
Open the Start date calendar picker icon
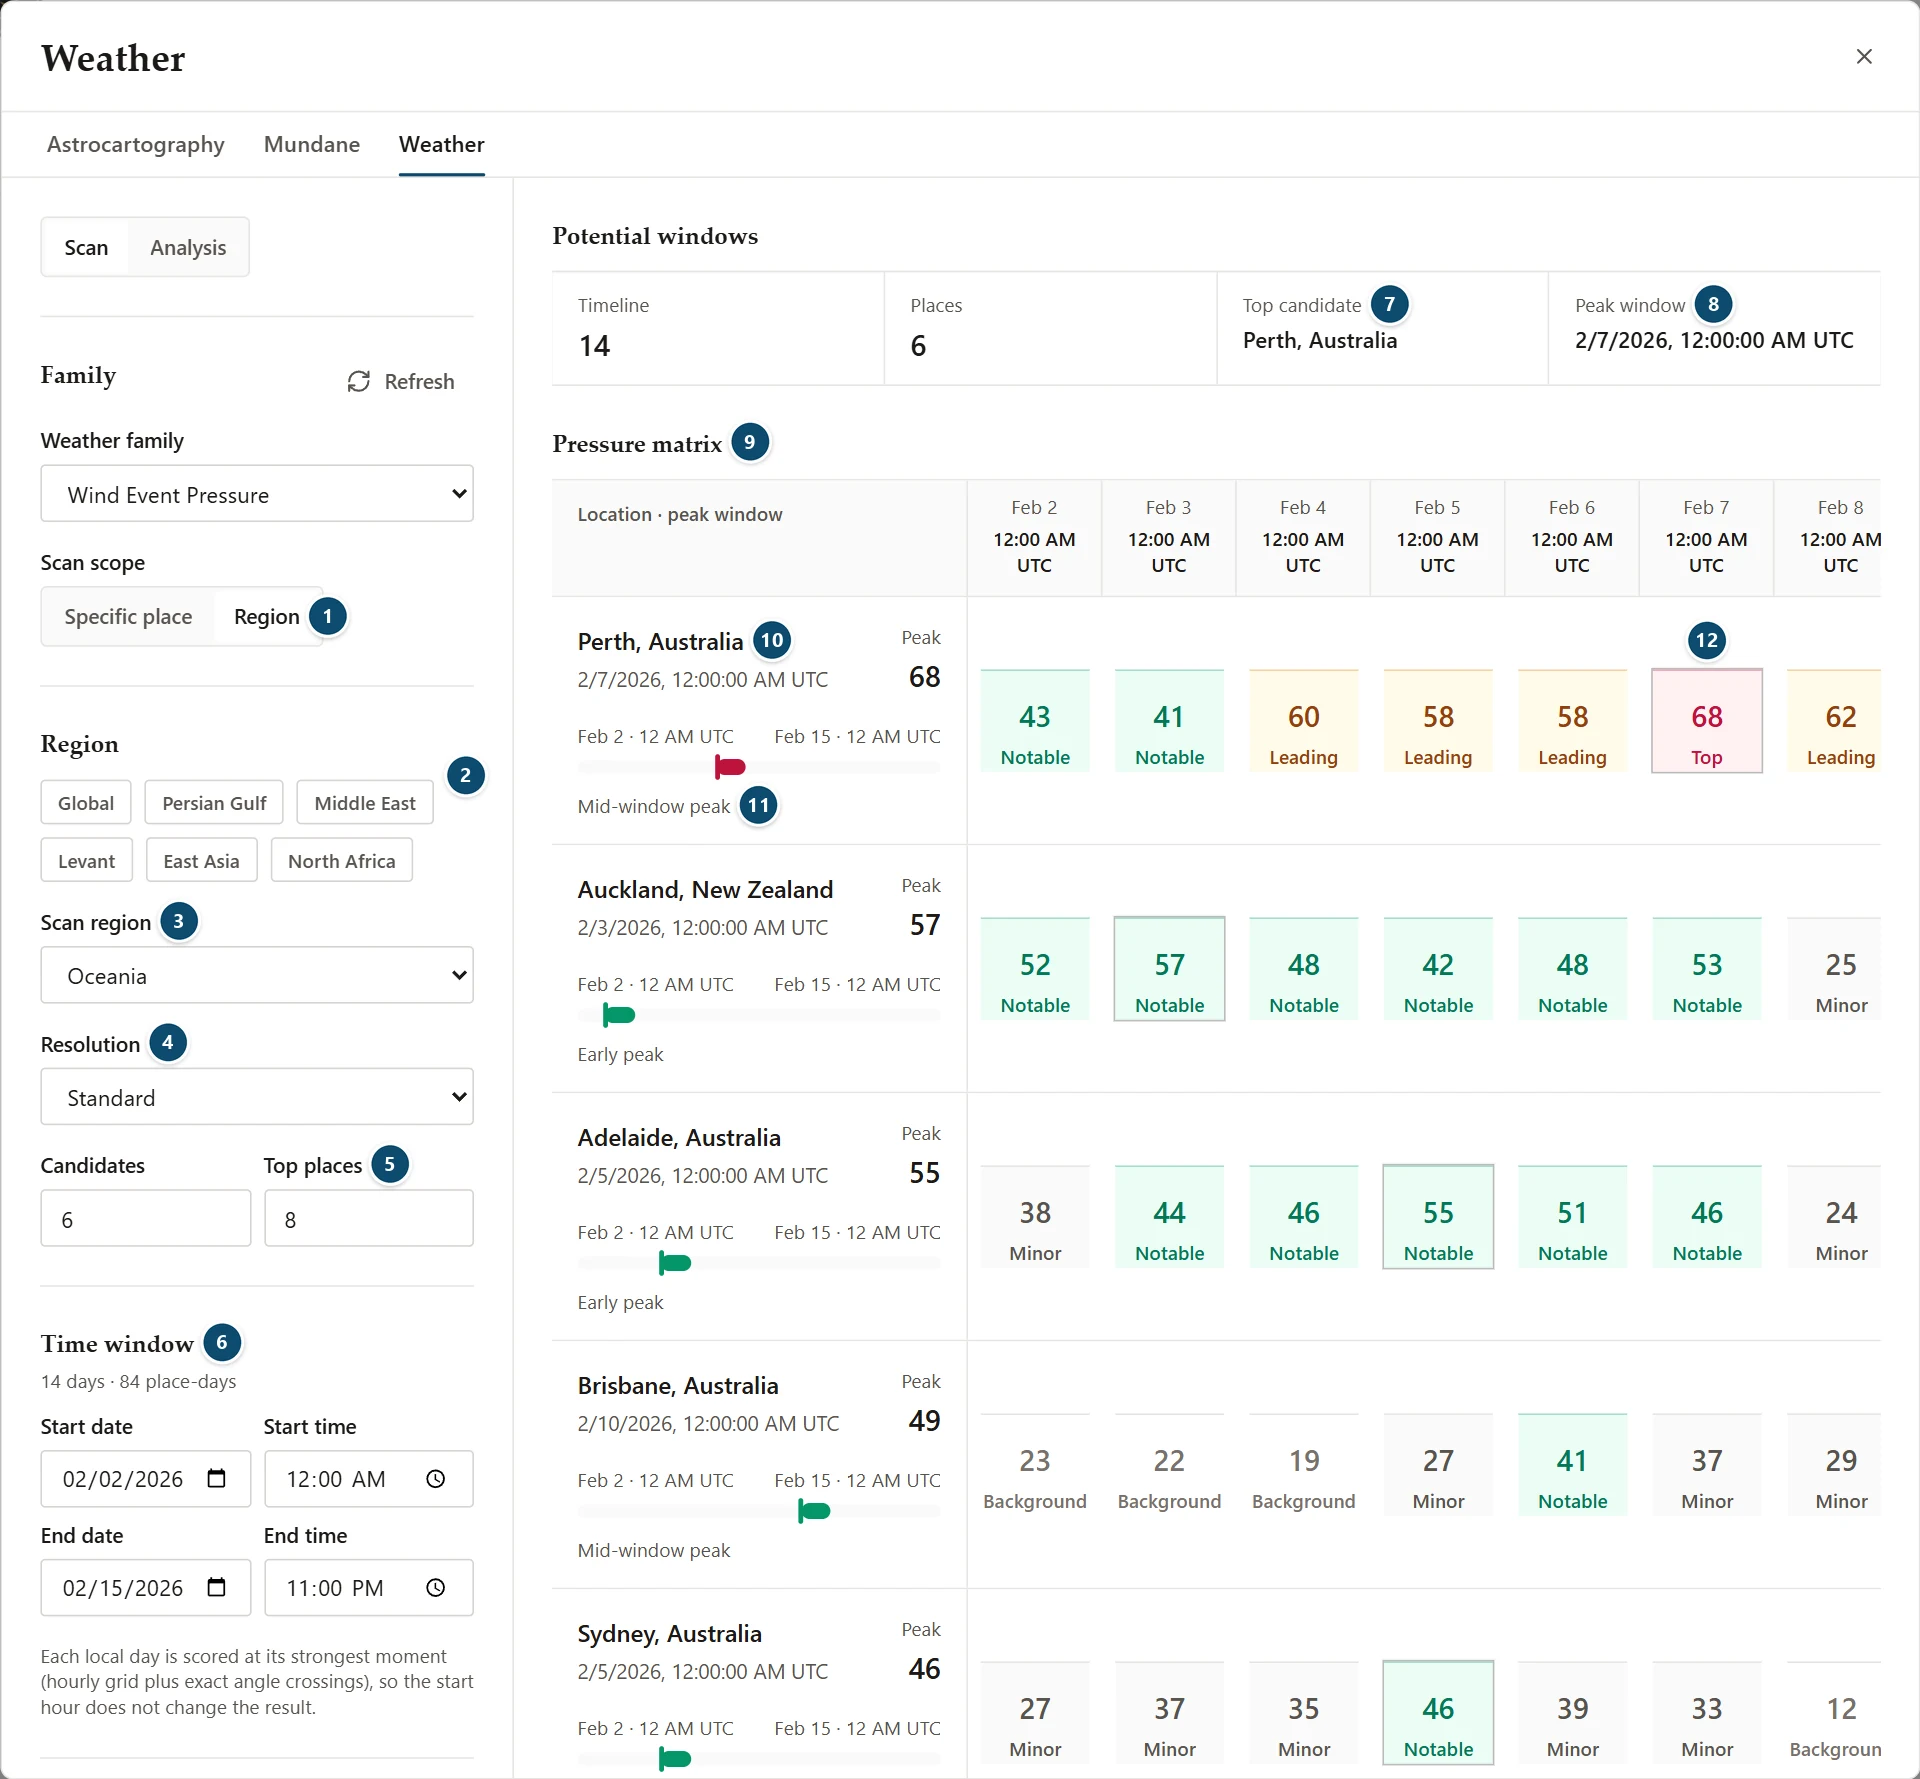(216, 1478)
